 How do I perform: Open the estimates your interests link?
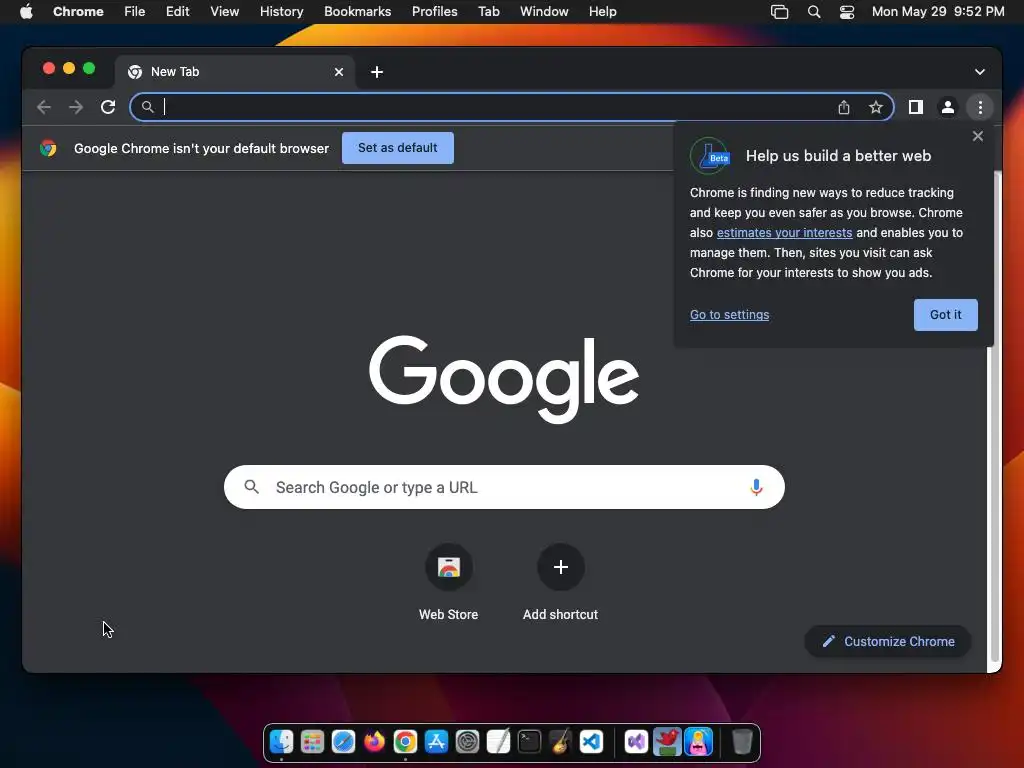[x=784, y=232]
